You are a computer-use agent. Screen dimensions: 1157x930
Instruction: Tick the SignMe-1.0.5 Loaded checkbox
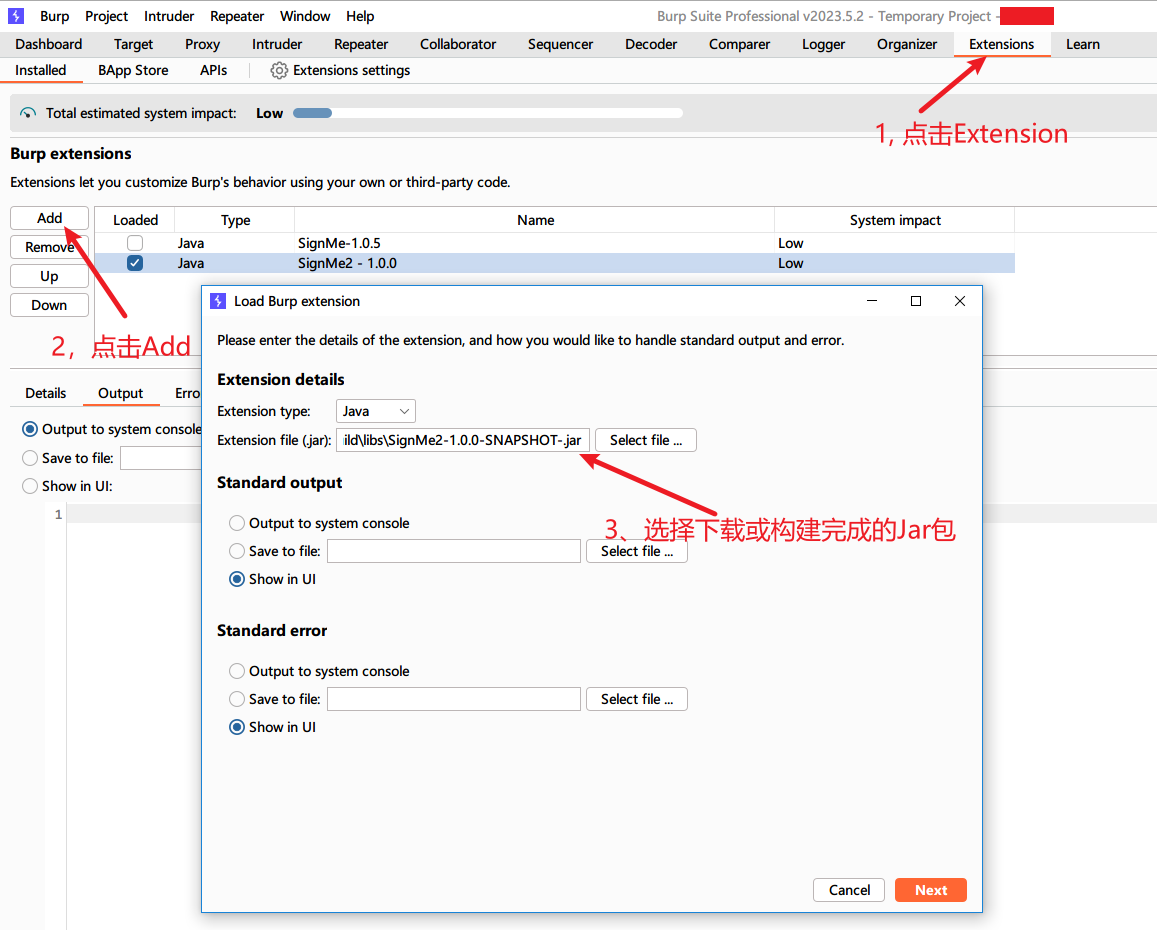point(135,243)
